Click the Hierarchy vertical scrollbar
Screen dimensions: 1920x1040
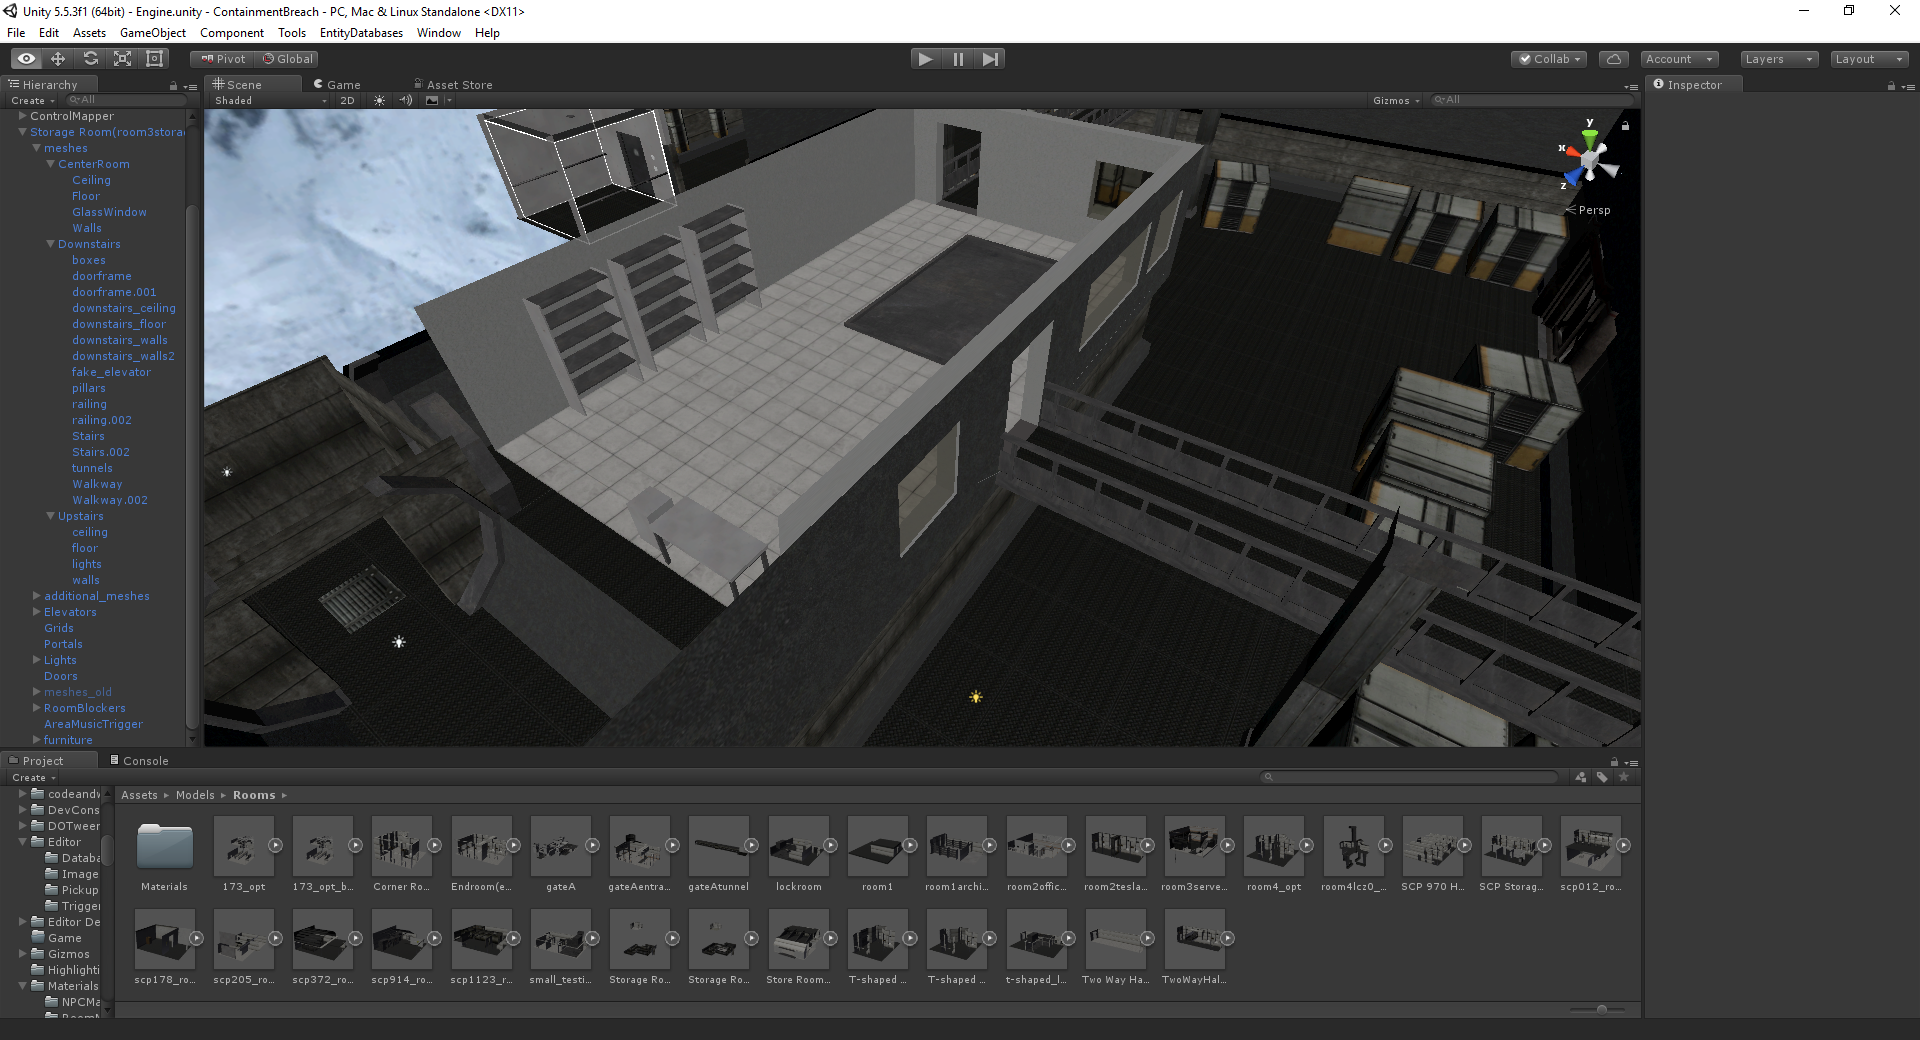tap(193, 465)
